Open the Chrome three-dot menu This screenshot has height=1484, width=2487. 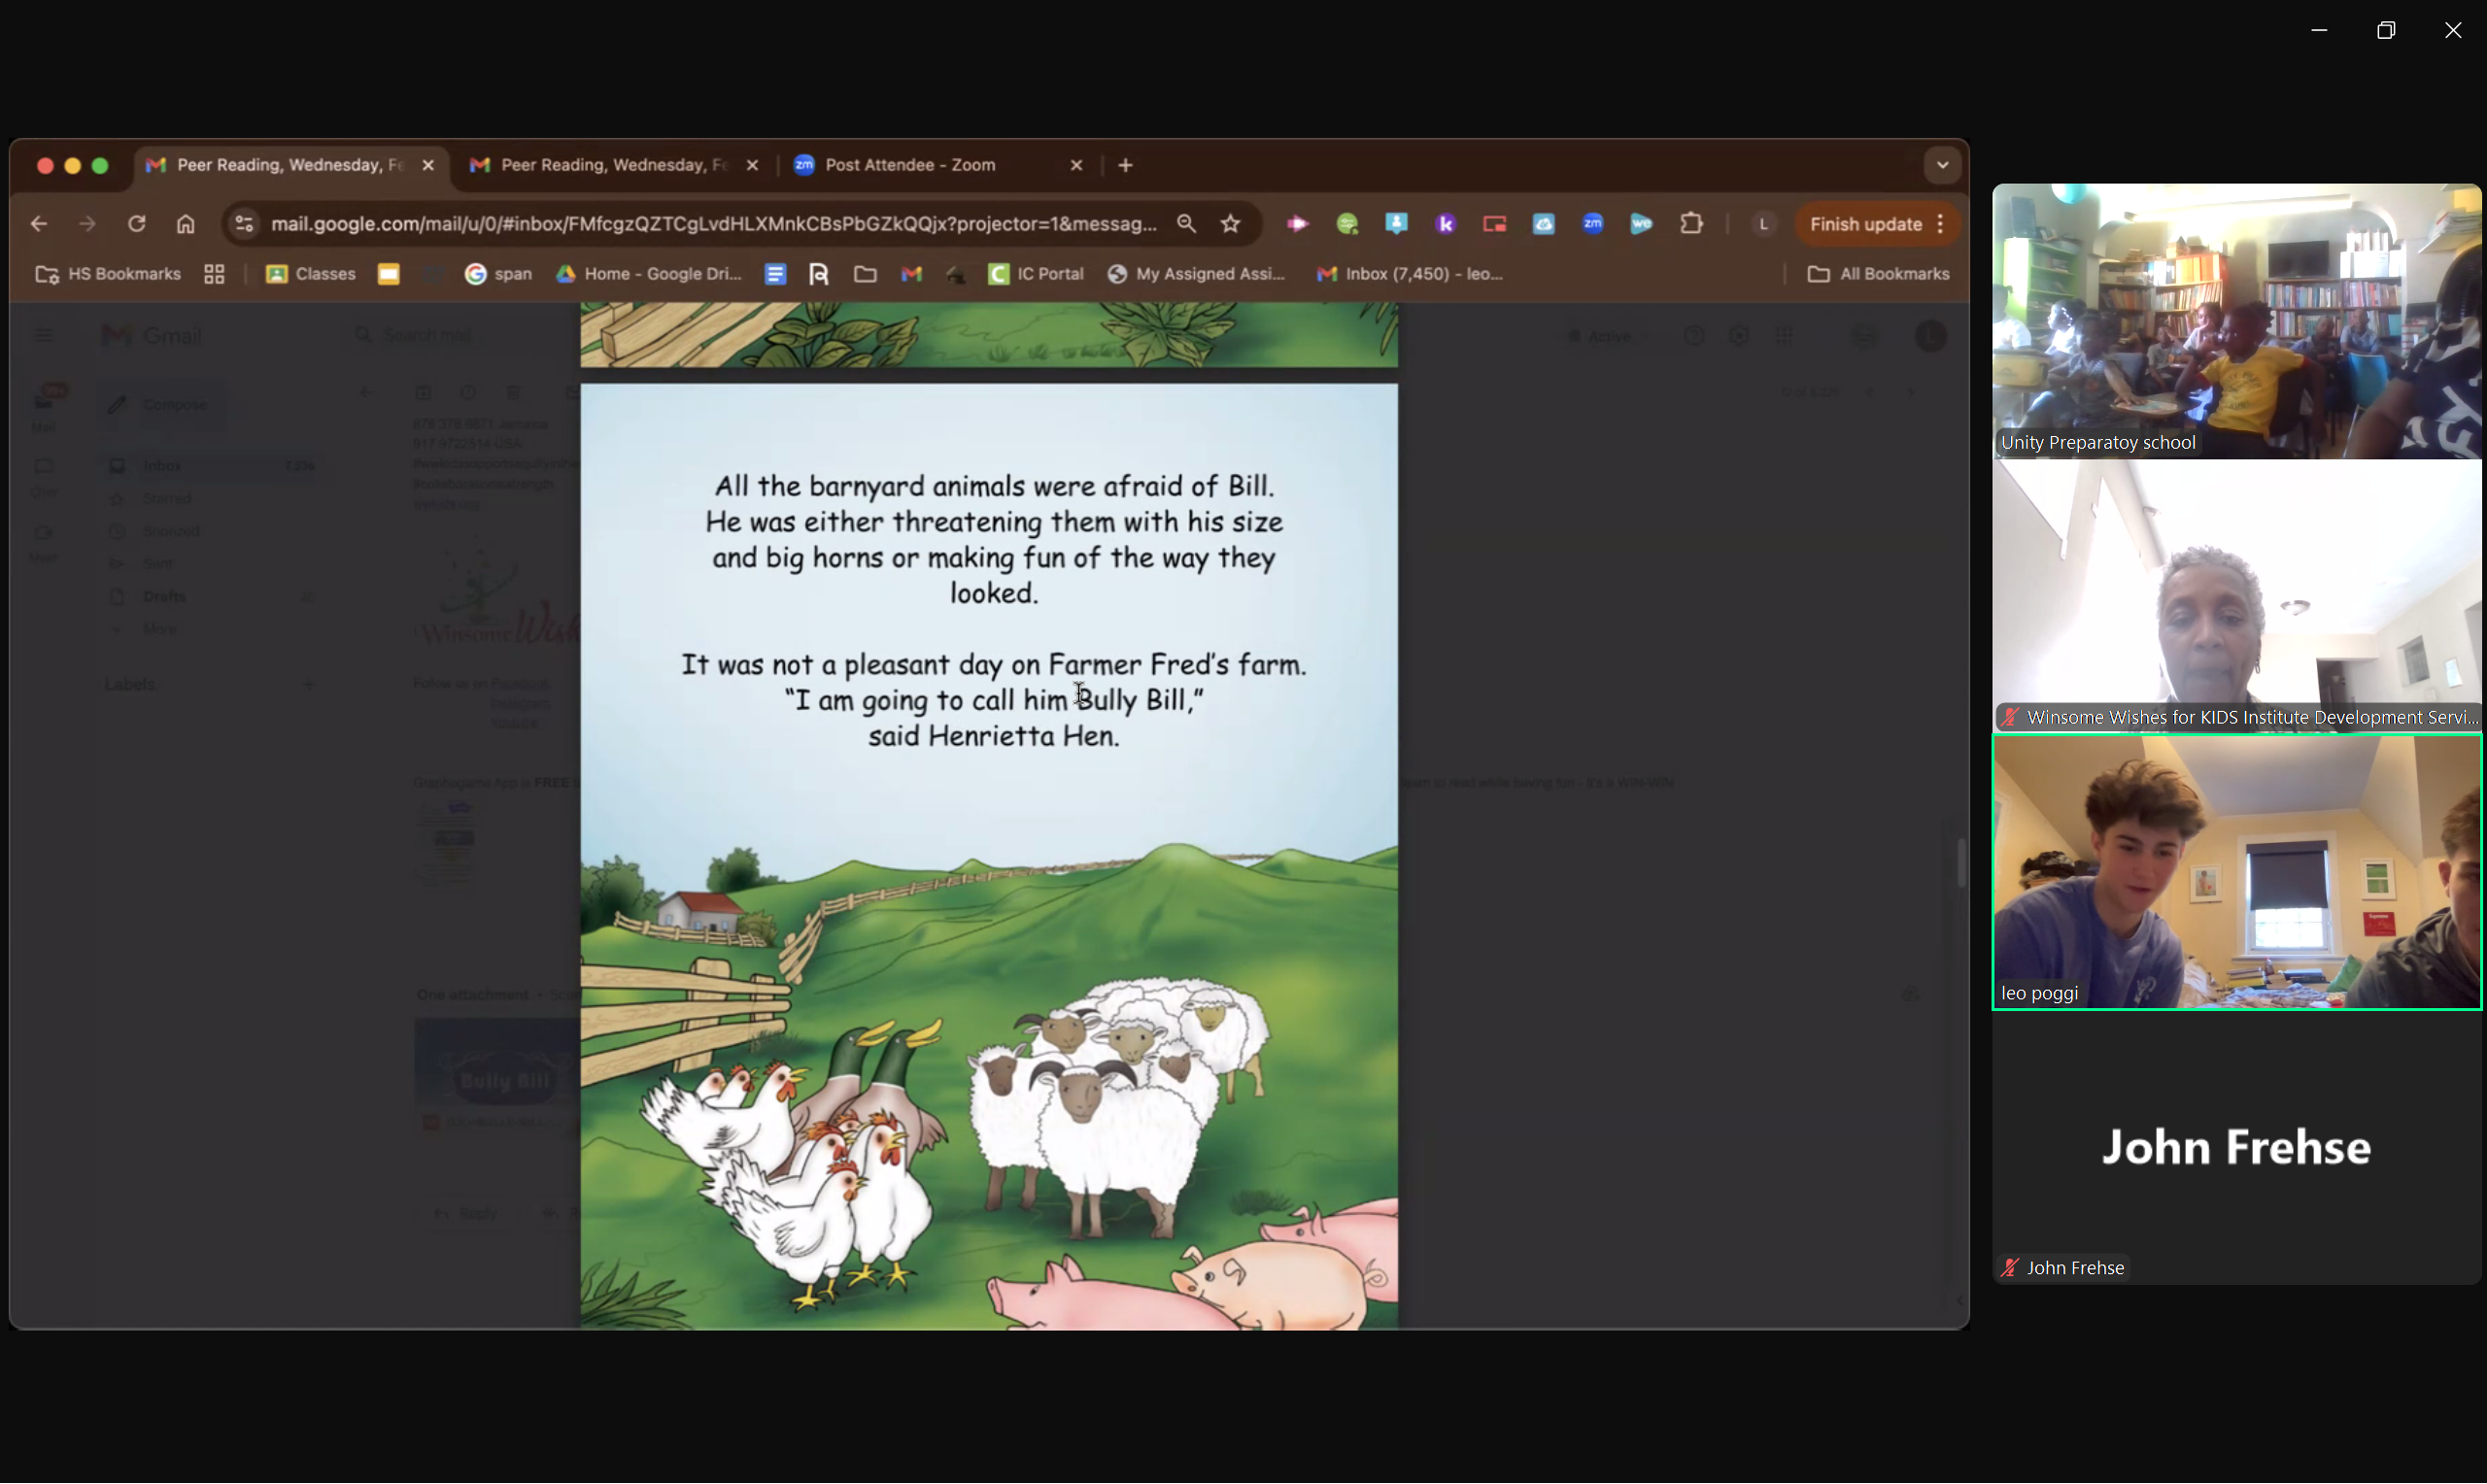(x=1941, y=224)
